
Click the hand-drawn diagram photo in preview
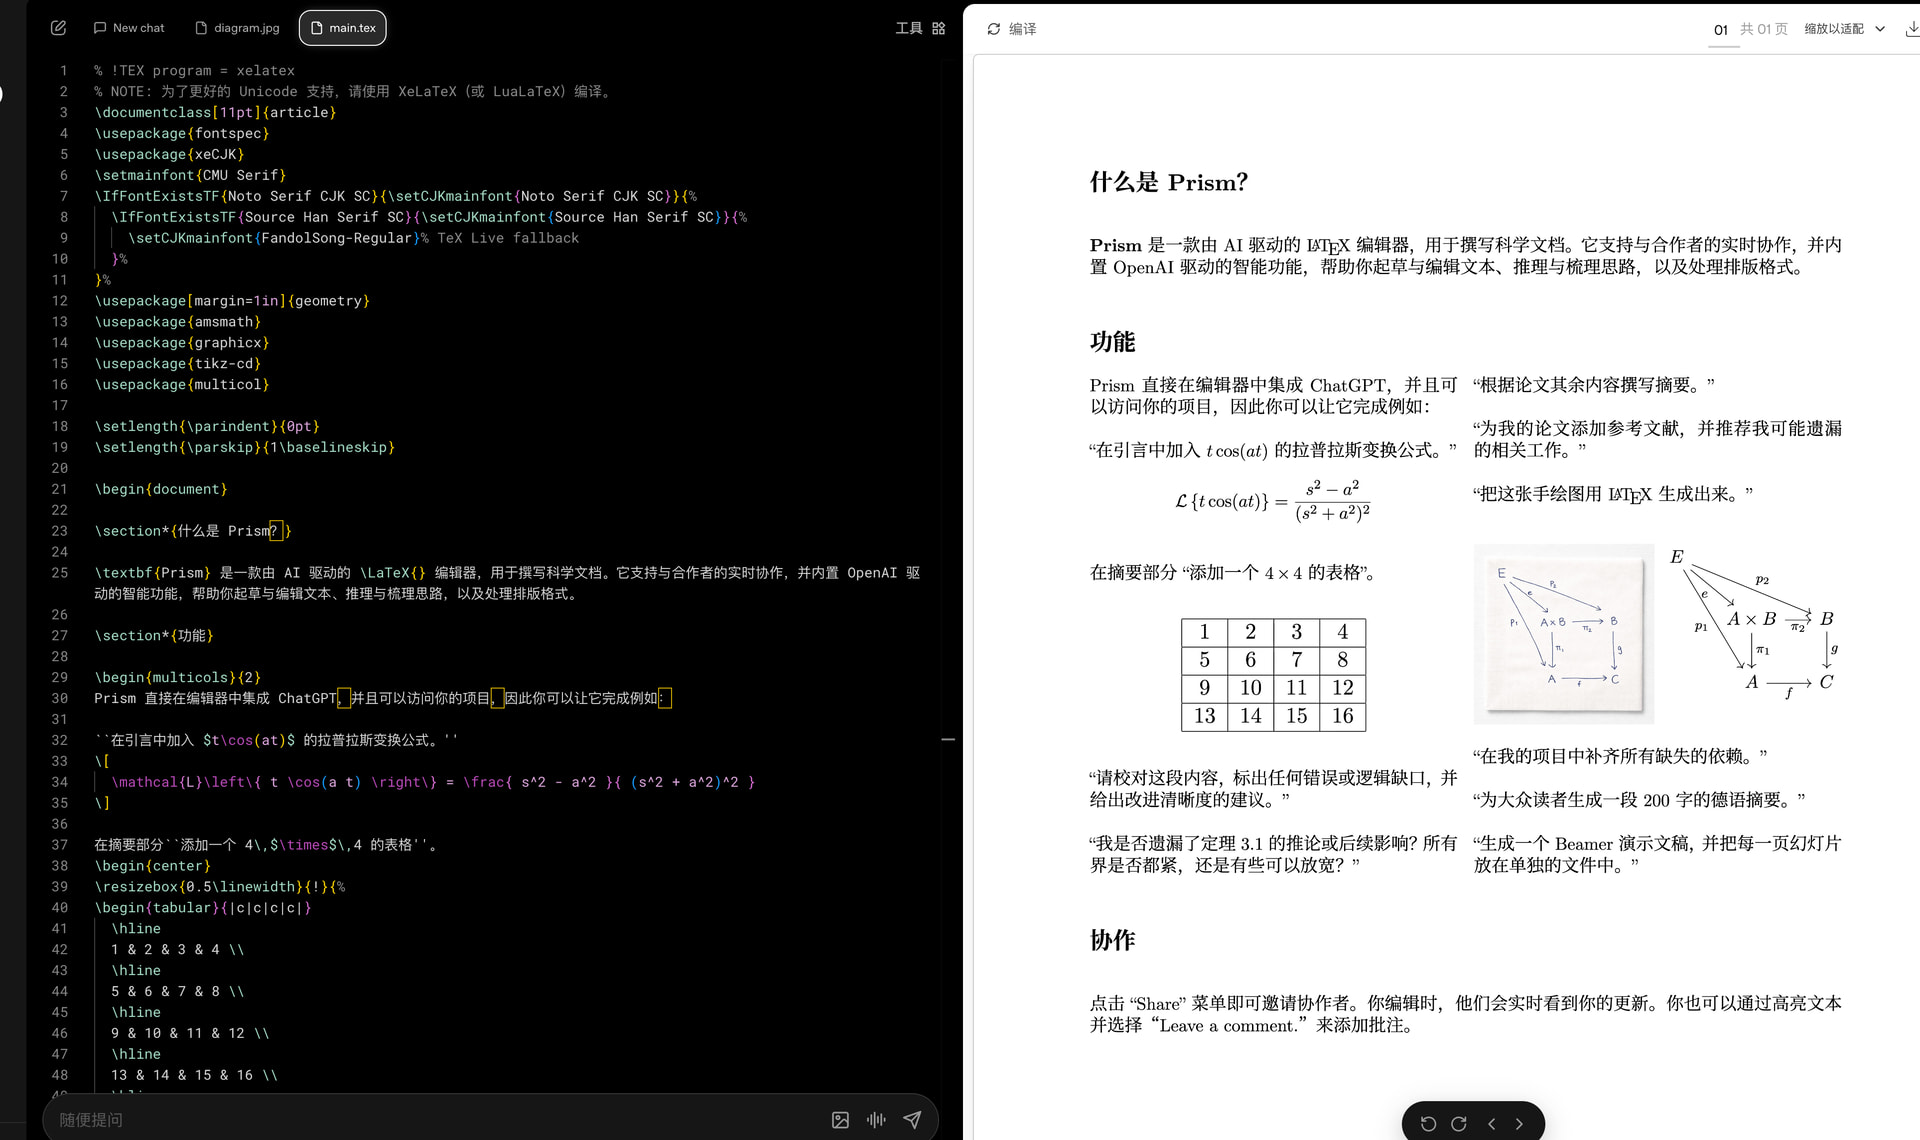tap(1564, 634)
